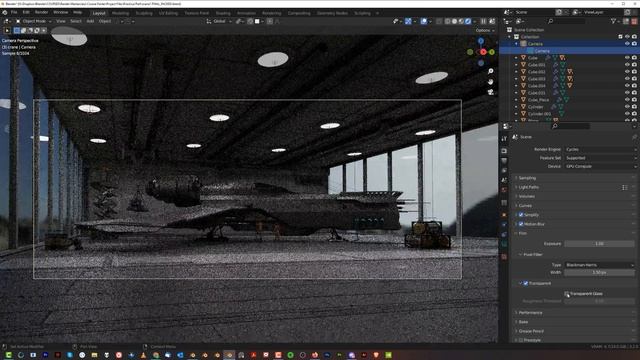640x360 pixels.
Task: Switch to the UV Editing workspace tab
Action: click(168, 13)
